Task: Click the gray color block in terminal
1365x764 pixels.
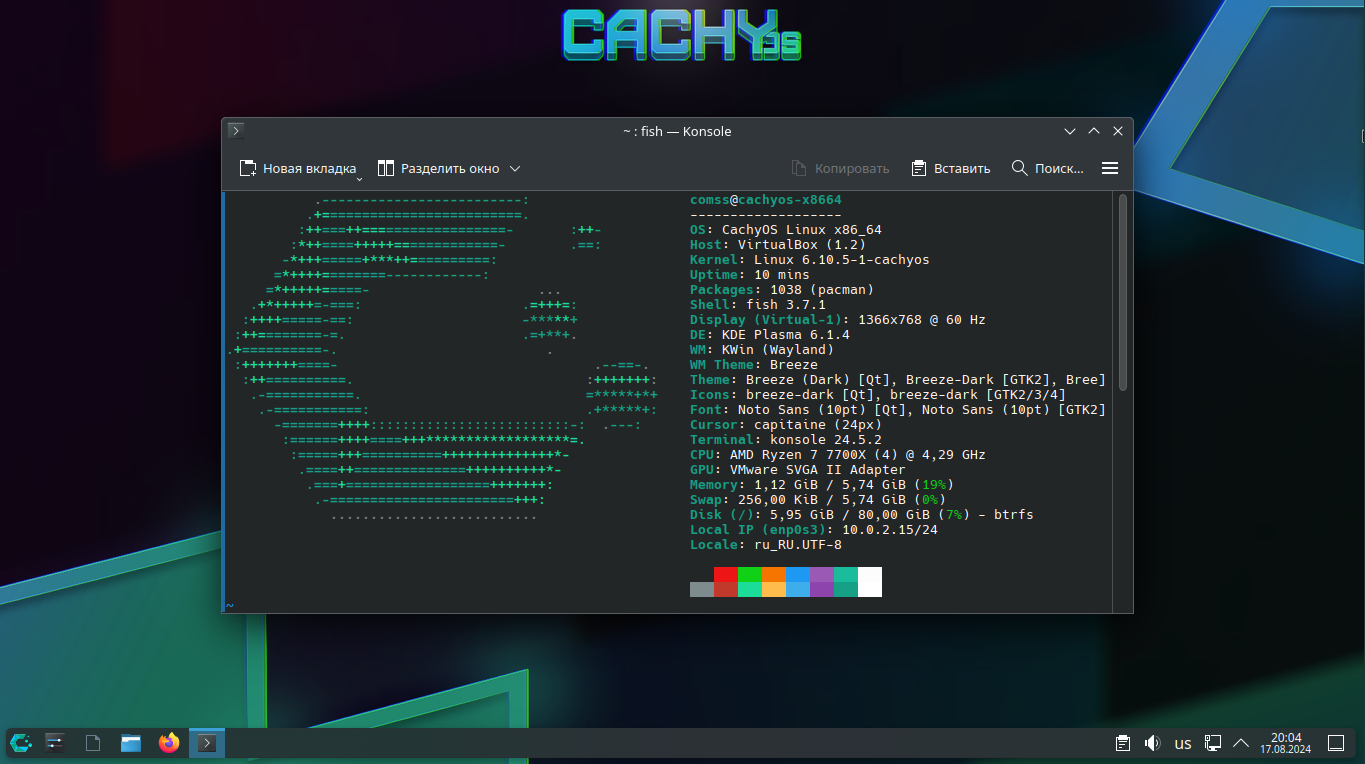Action: (702, 589)
